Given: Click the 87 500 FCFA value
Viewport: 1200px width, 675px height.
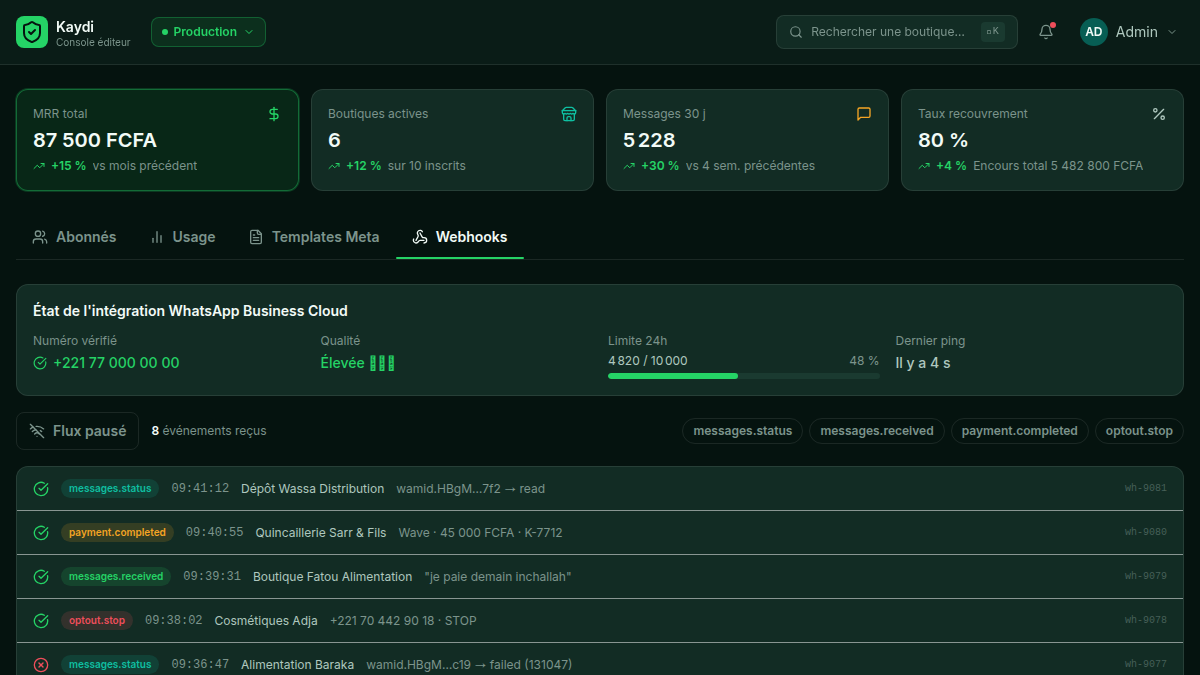Looking at the screenshot, I should pyautogui.click(x=95, y=140).
